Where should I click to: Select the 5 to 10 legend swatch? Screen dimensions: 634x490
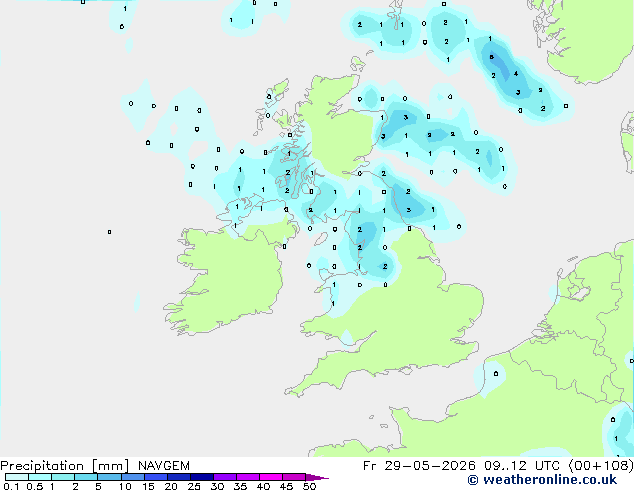click(x=110, y=477)
